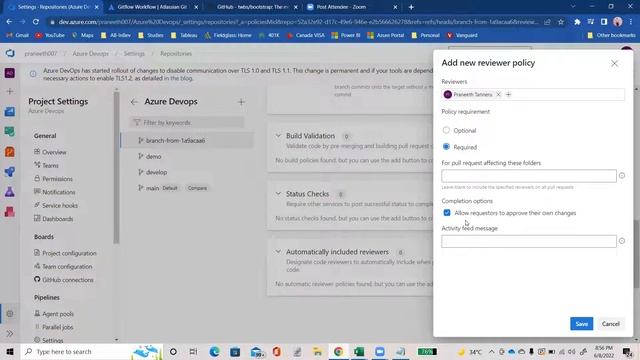Select the main branch
The image size is (640, 360).
click(152, 188)
